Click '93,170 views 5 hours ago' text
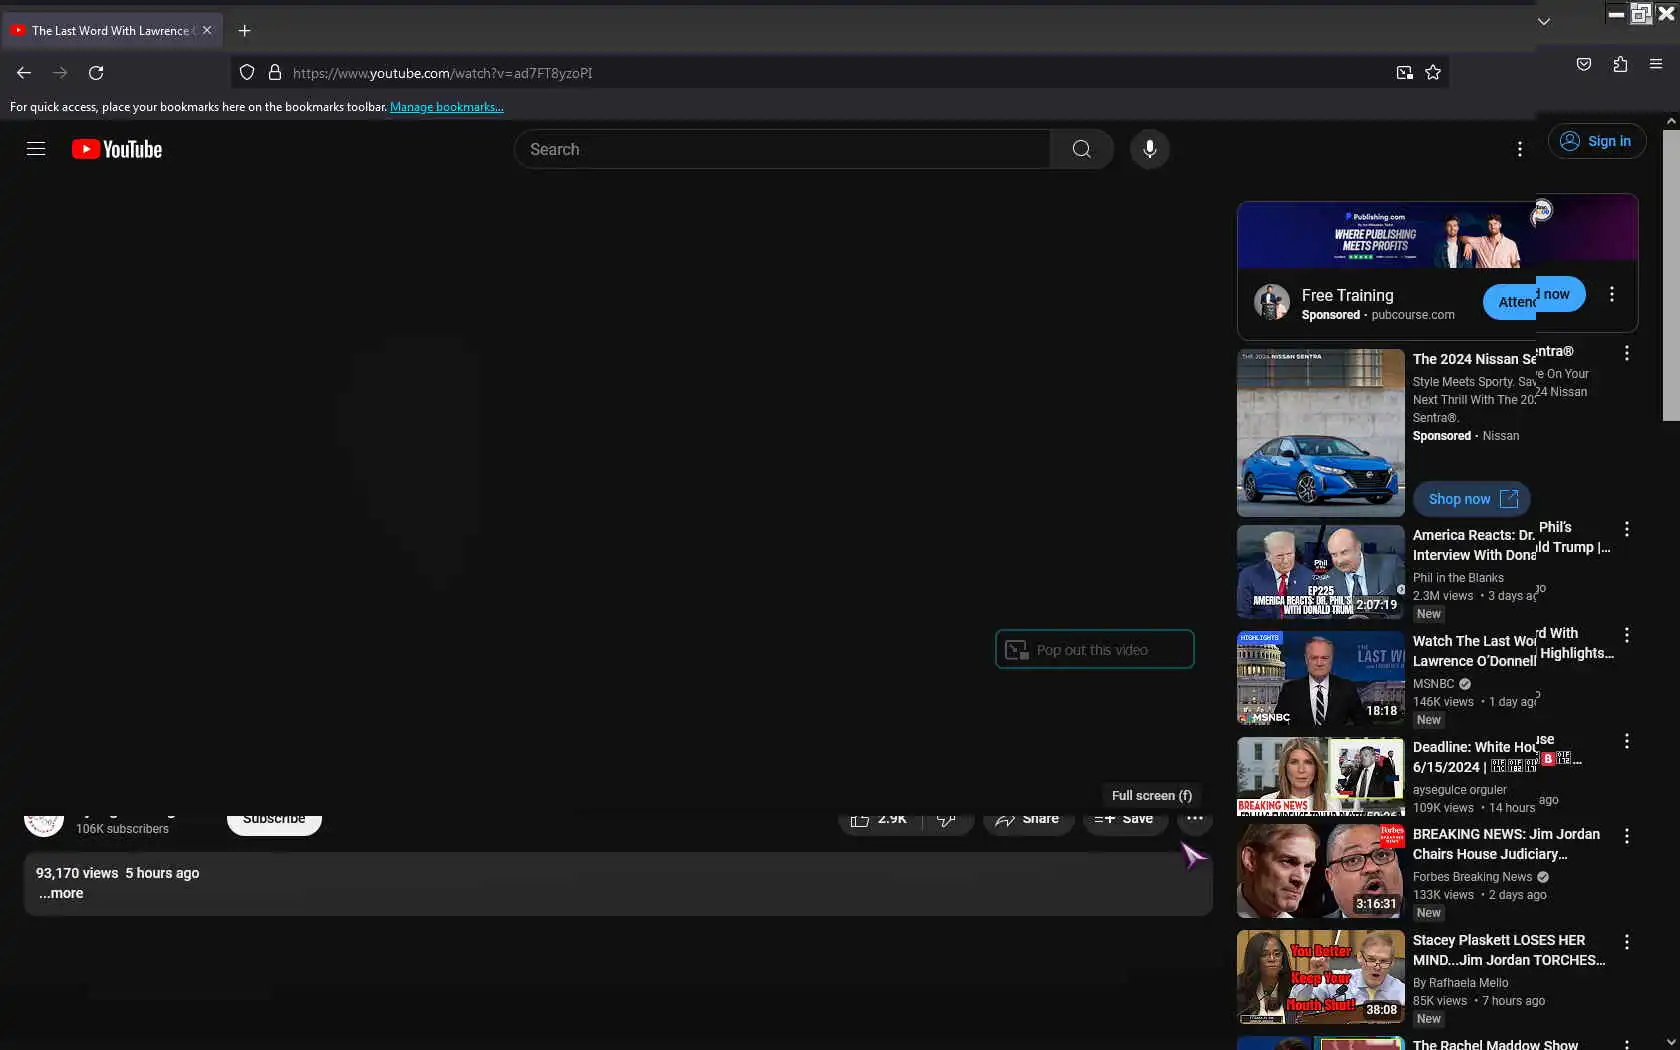 click(118, 873)
